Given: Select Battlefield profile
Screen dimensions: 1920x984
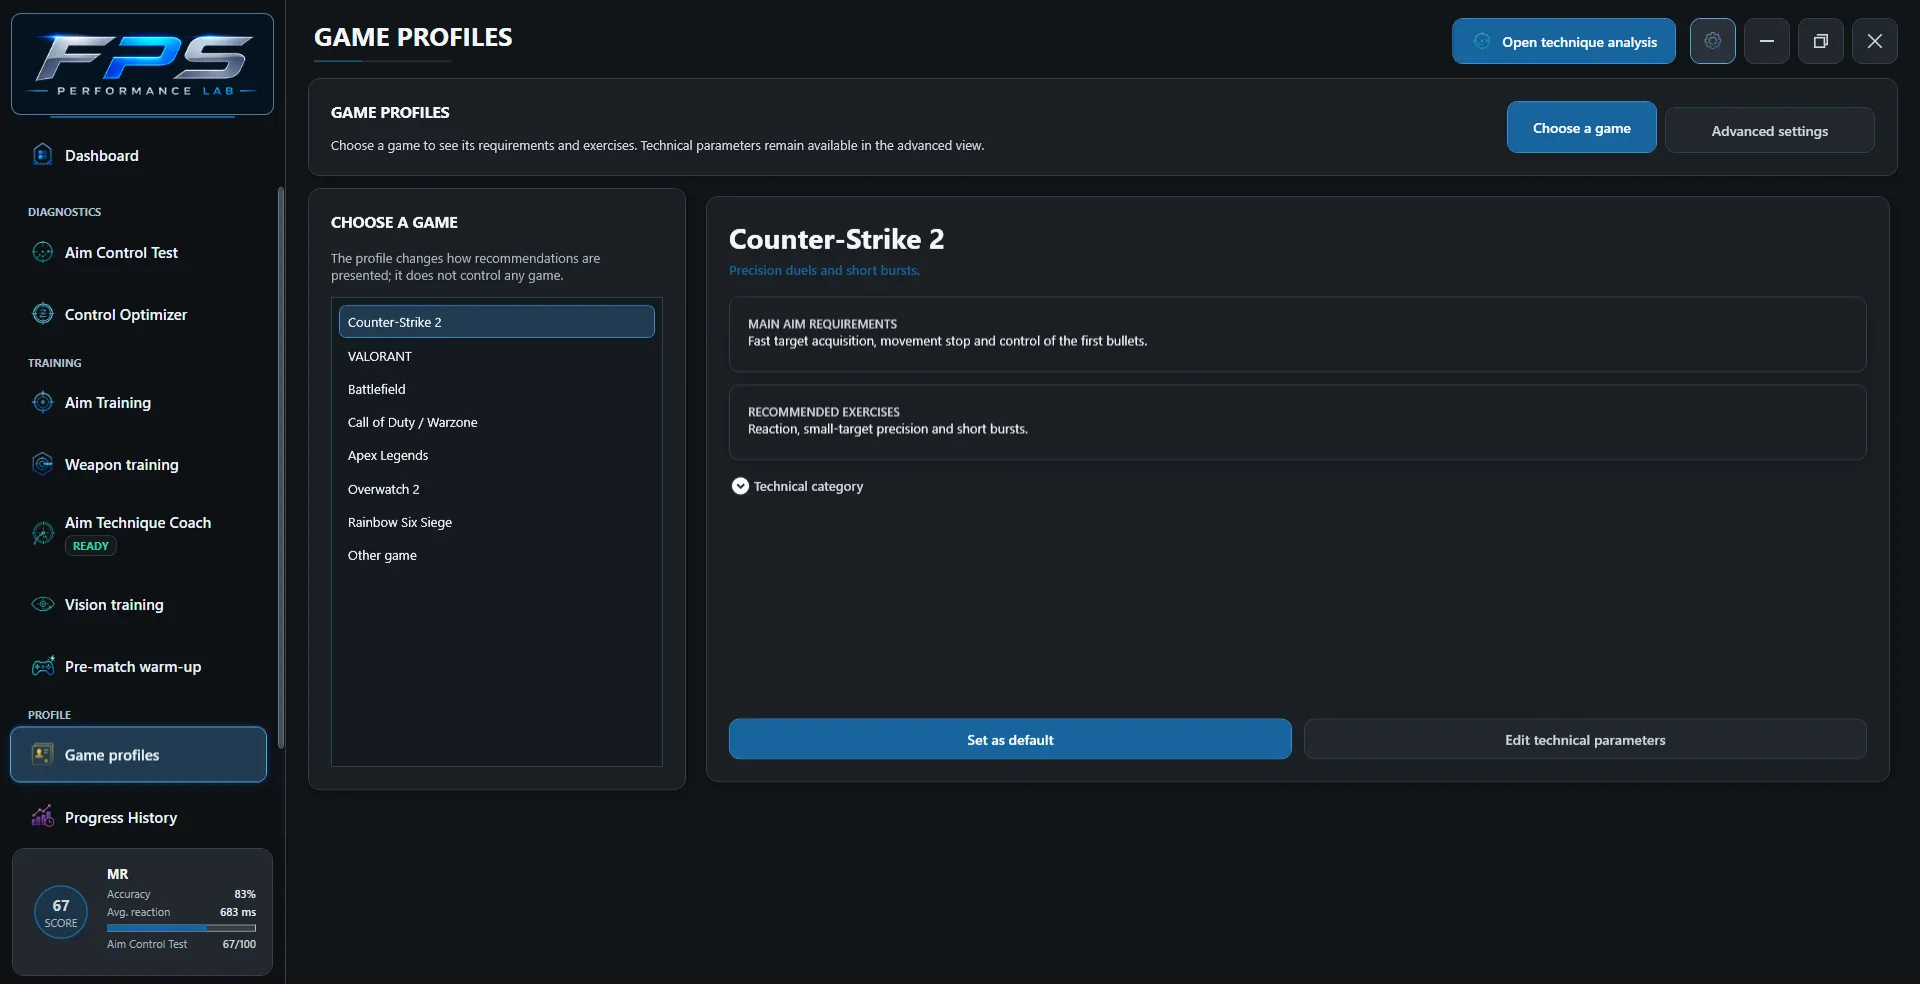Looking at the screenshot, I should point(496,388).
